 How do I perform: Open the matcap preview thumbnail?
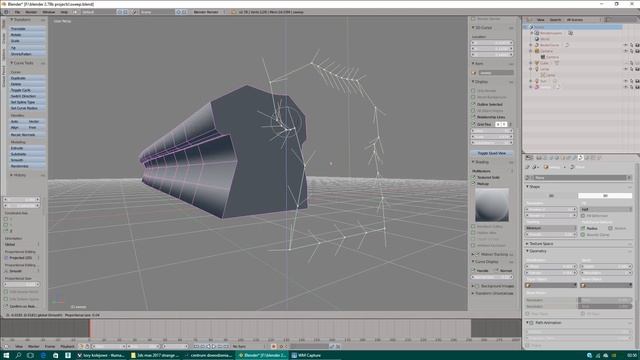tap(492, 205)
